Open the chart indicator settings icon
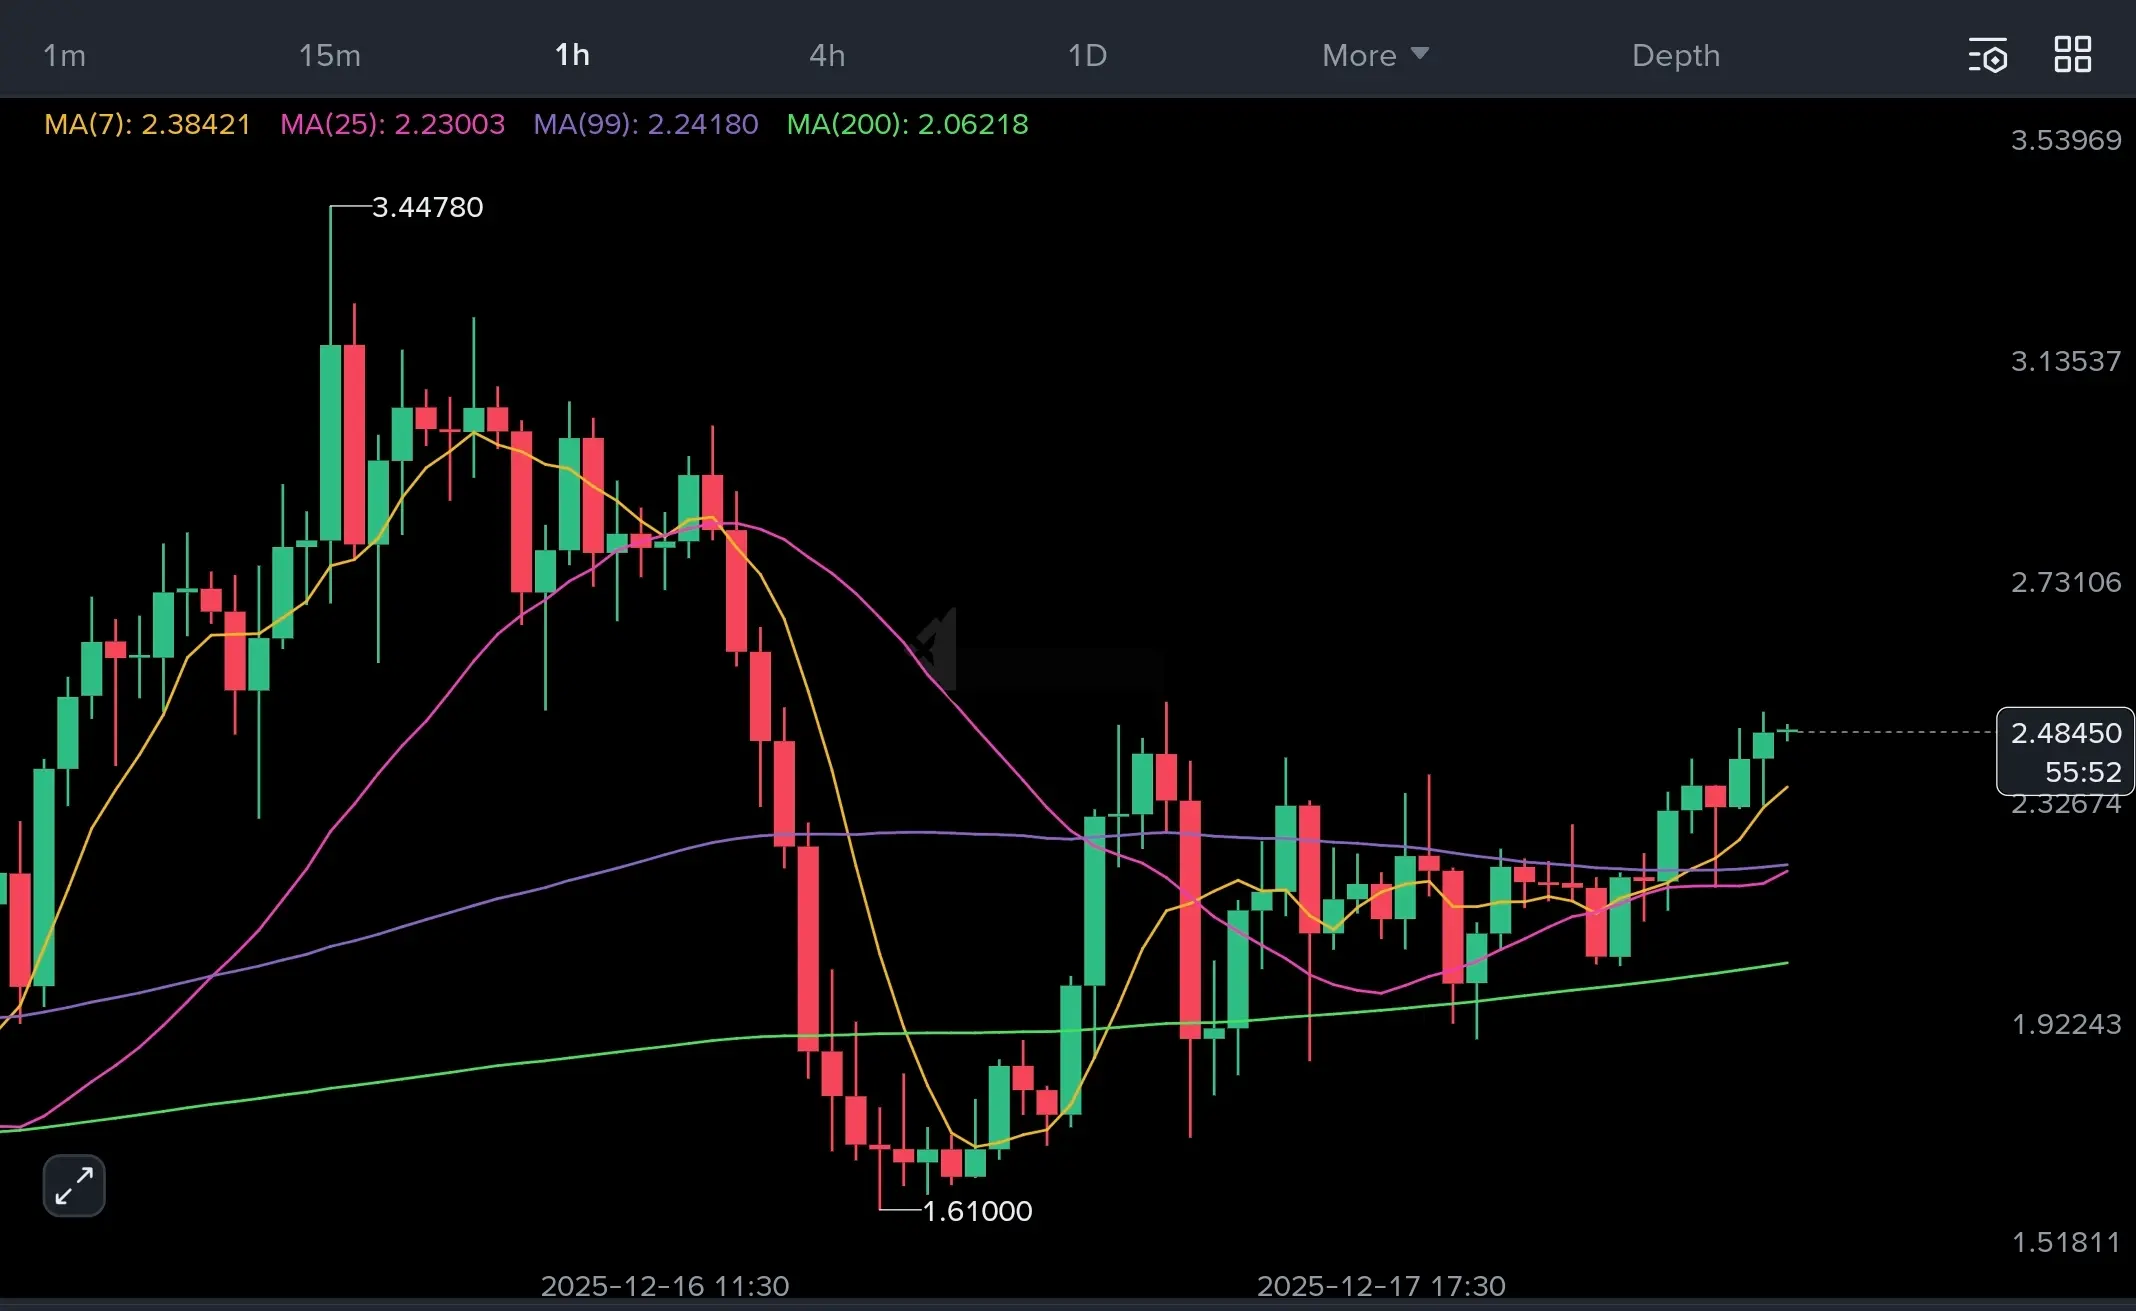Screen dimensions: 2136x1311 click(1988, 55)
